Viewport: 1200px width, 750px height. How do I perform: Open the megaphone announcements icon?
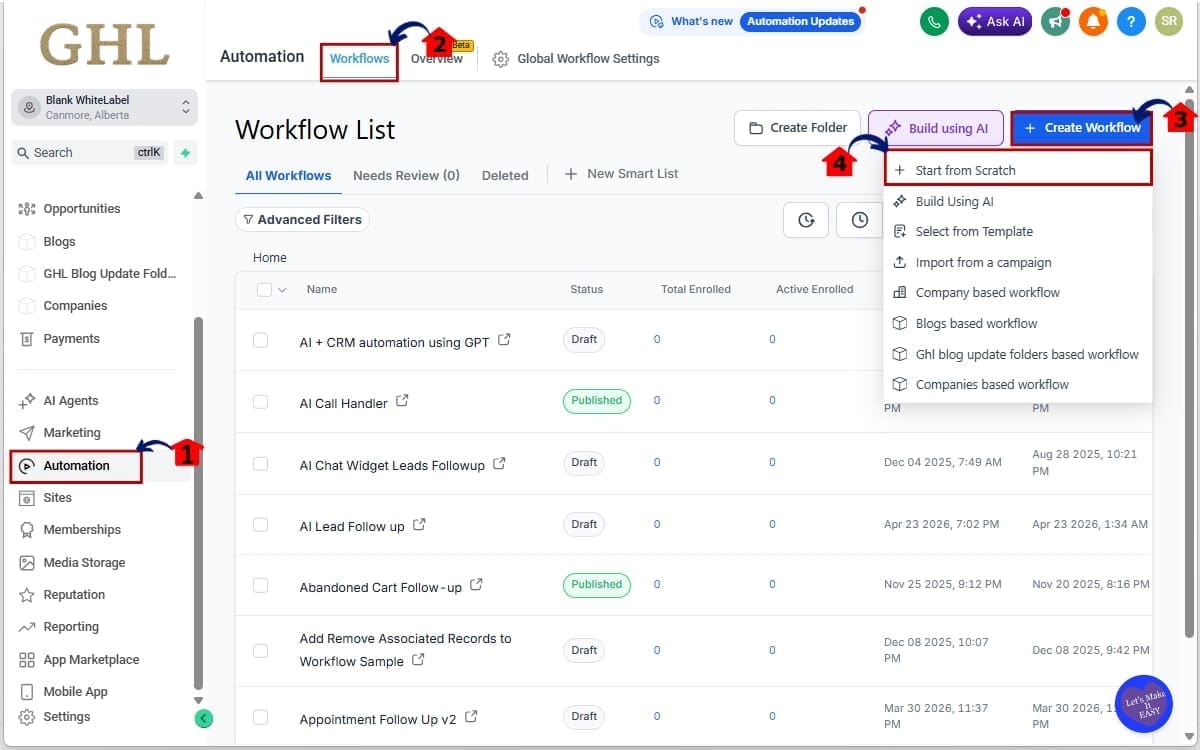[x=1055, y=21]
